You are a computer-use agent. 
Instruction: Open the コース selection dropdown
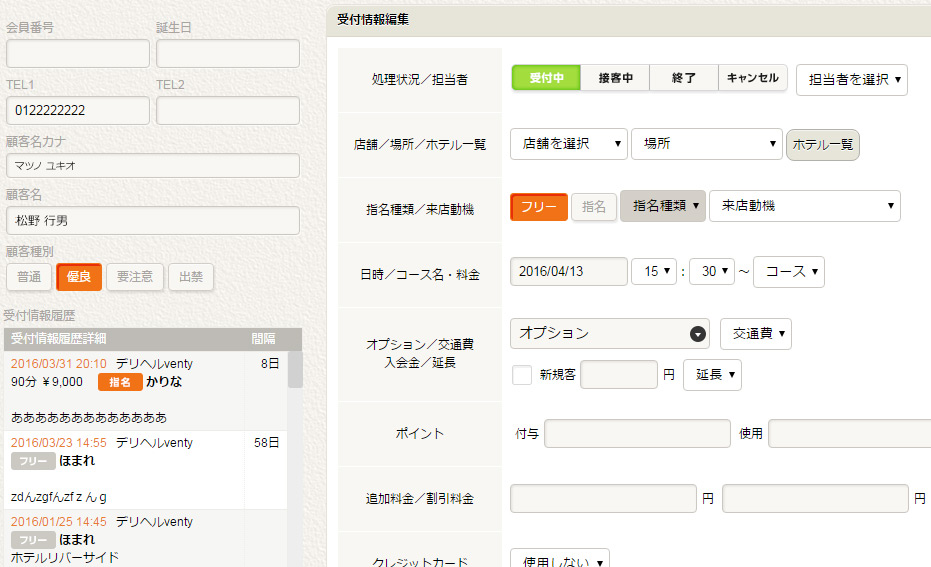coord(788,272)
